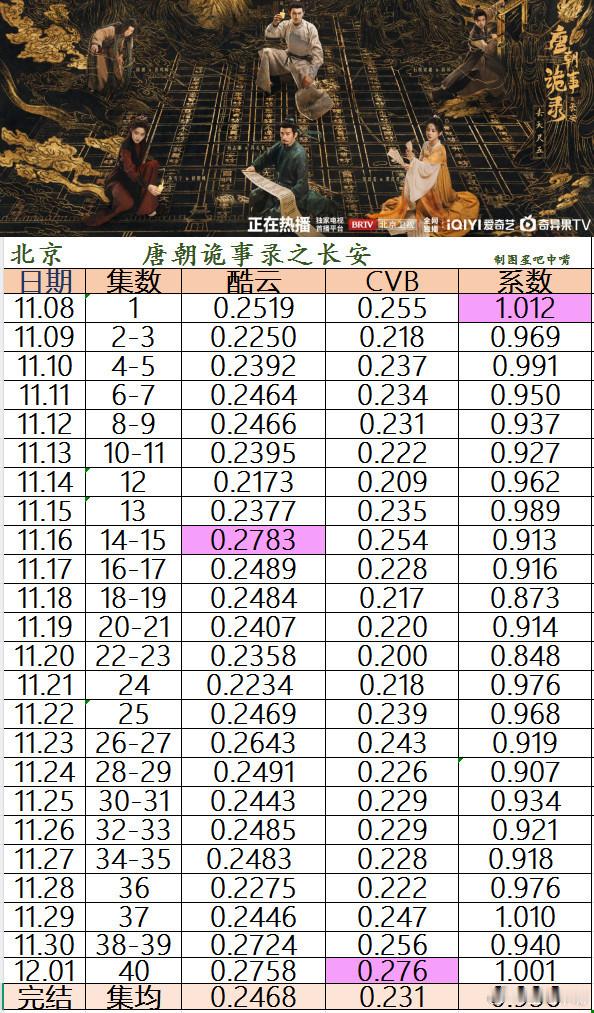Screen dimensions: 594x1013
Task: Select 酷云 value 0.2724
Action: tap(253, 946)
